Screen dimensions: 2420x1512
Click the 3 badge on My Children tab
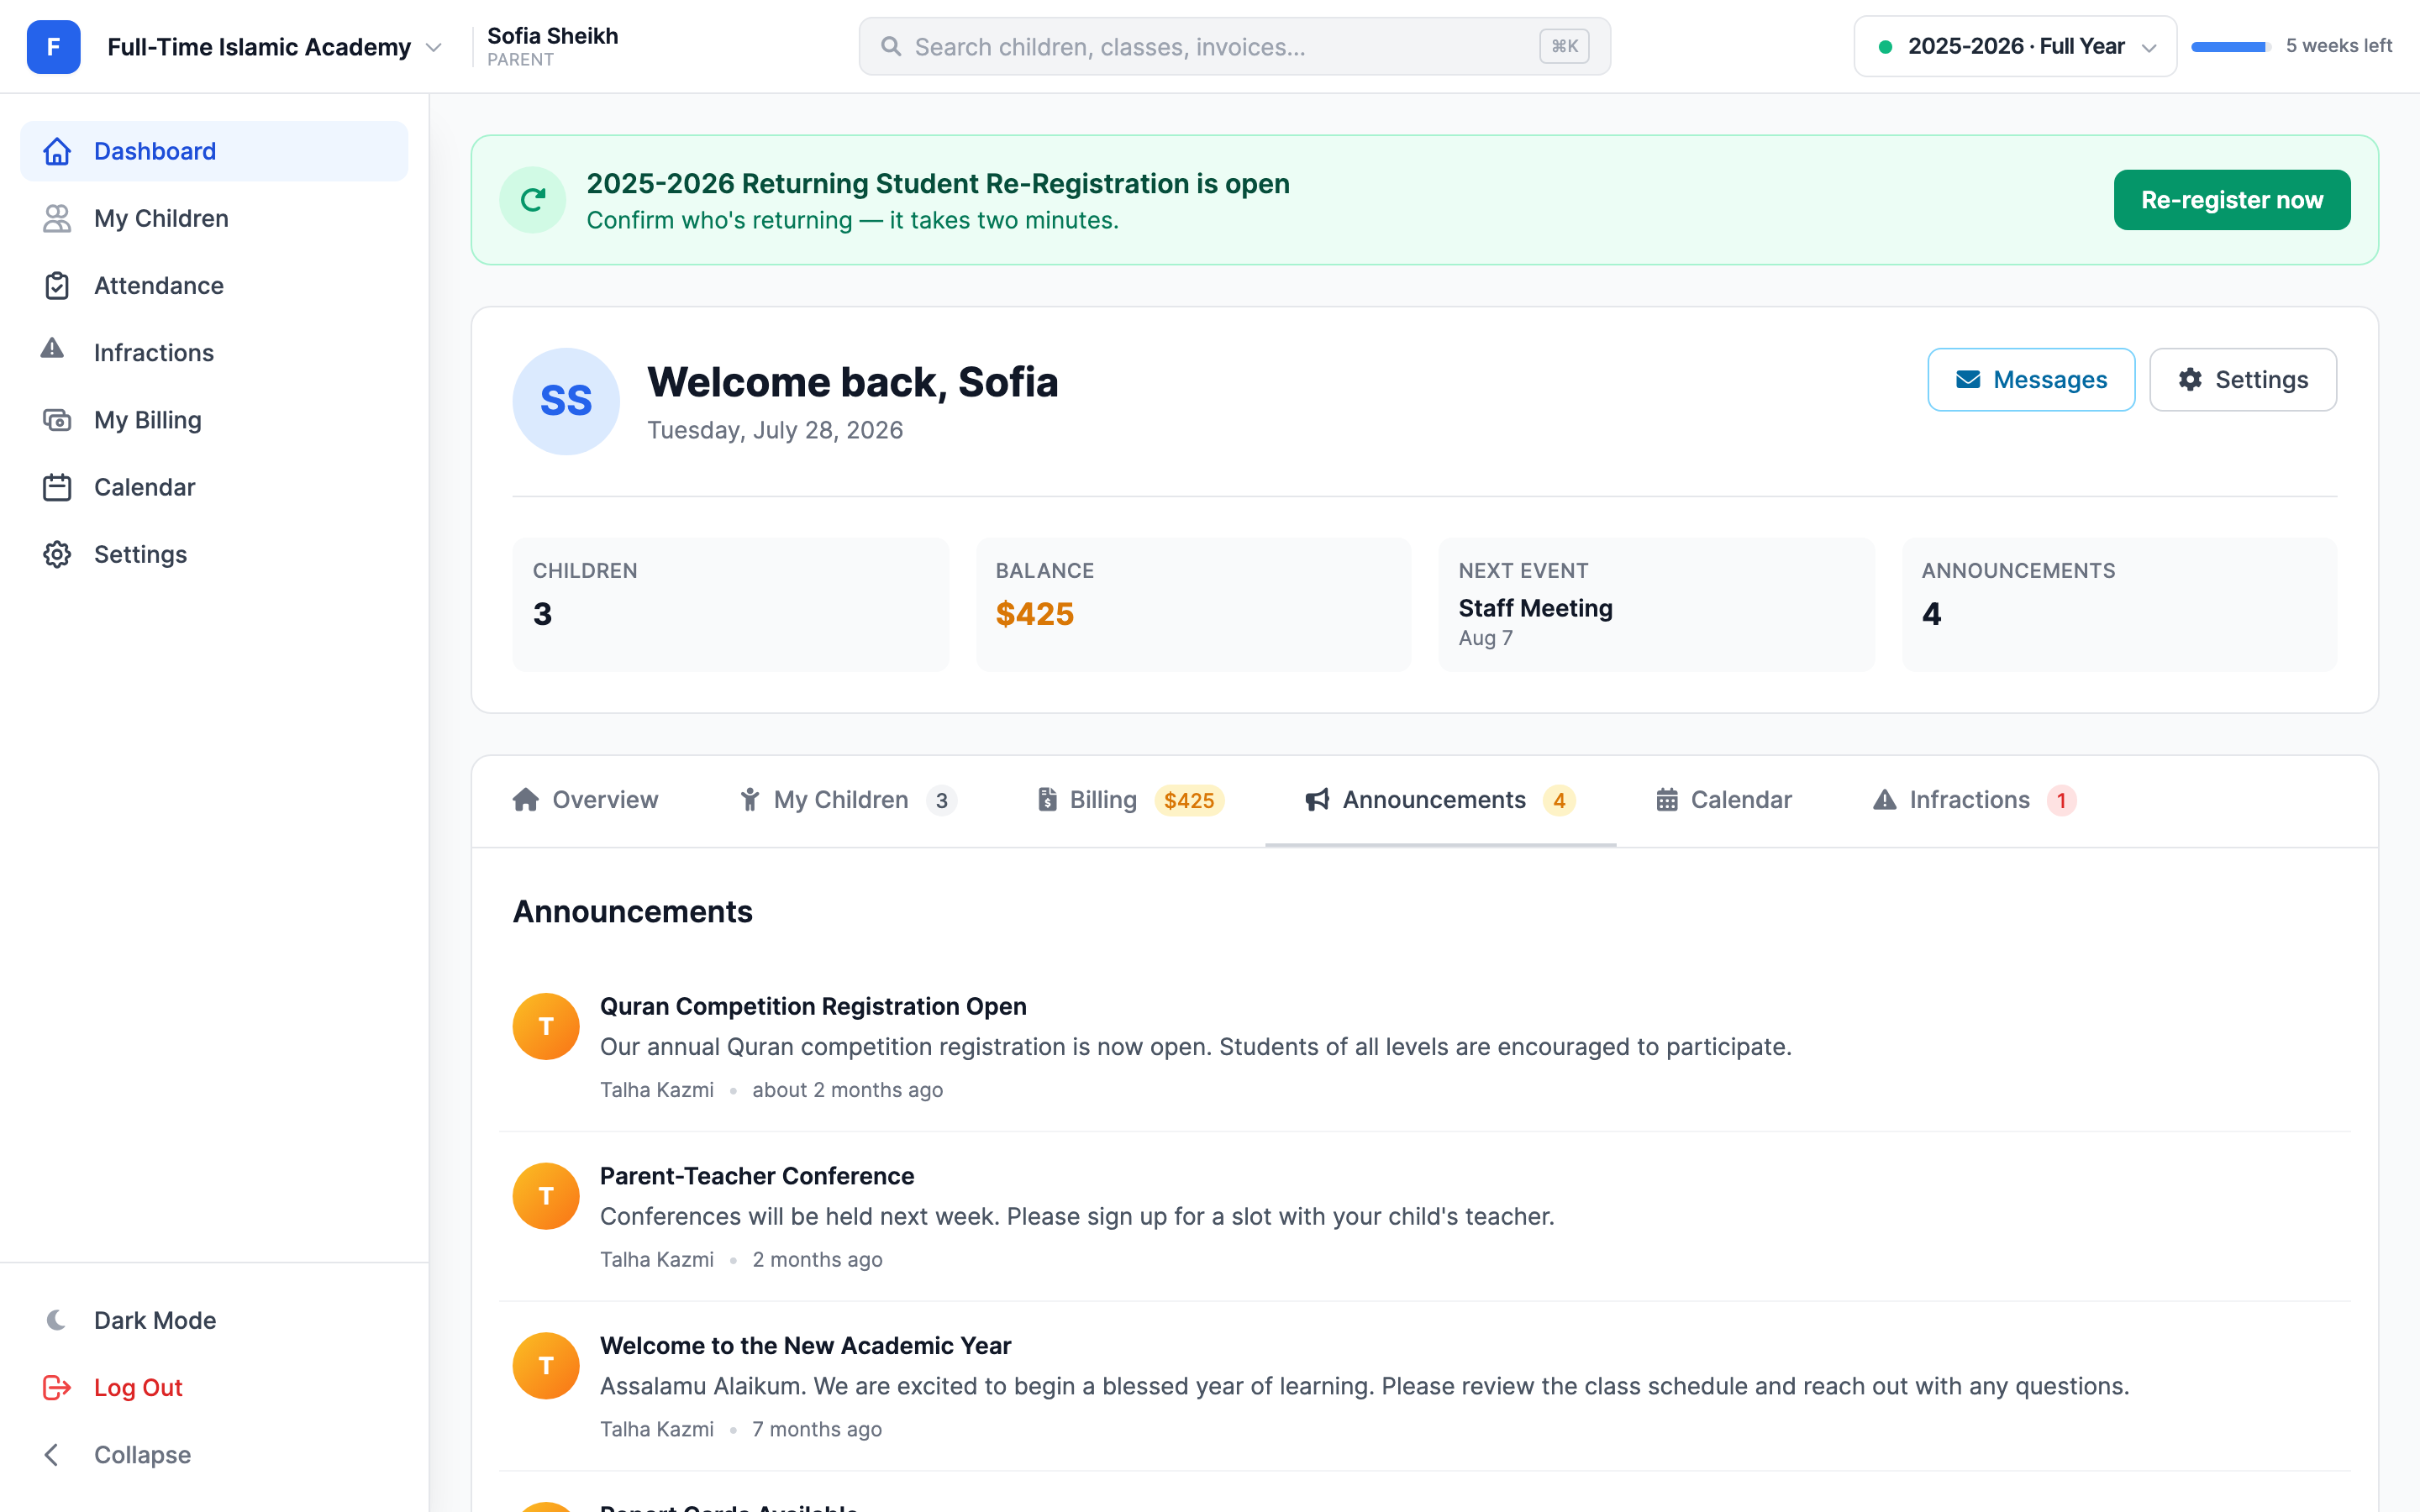(941, 801)
